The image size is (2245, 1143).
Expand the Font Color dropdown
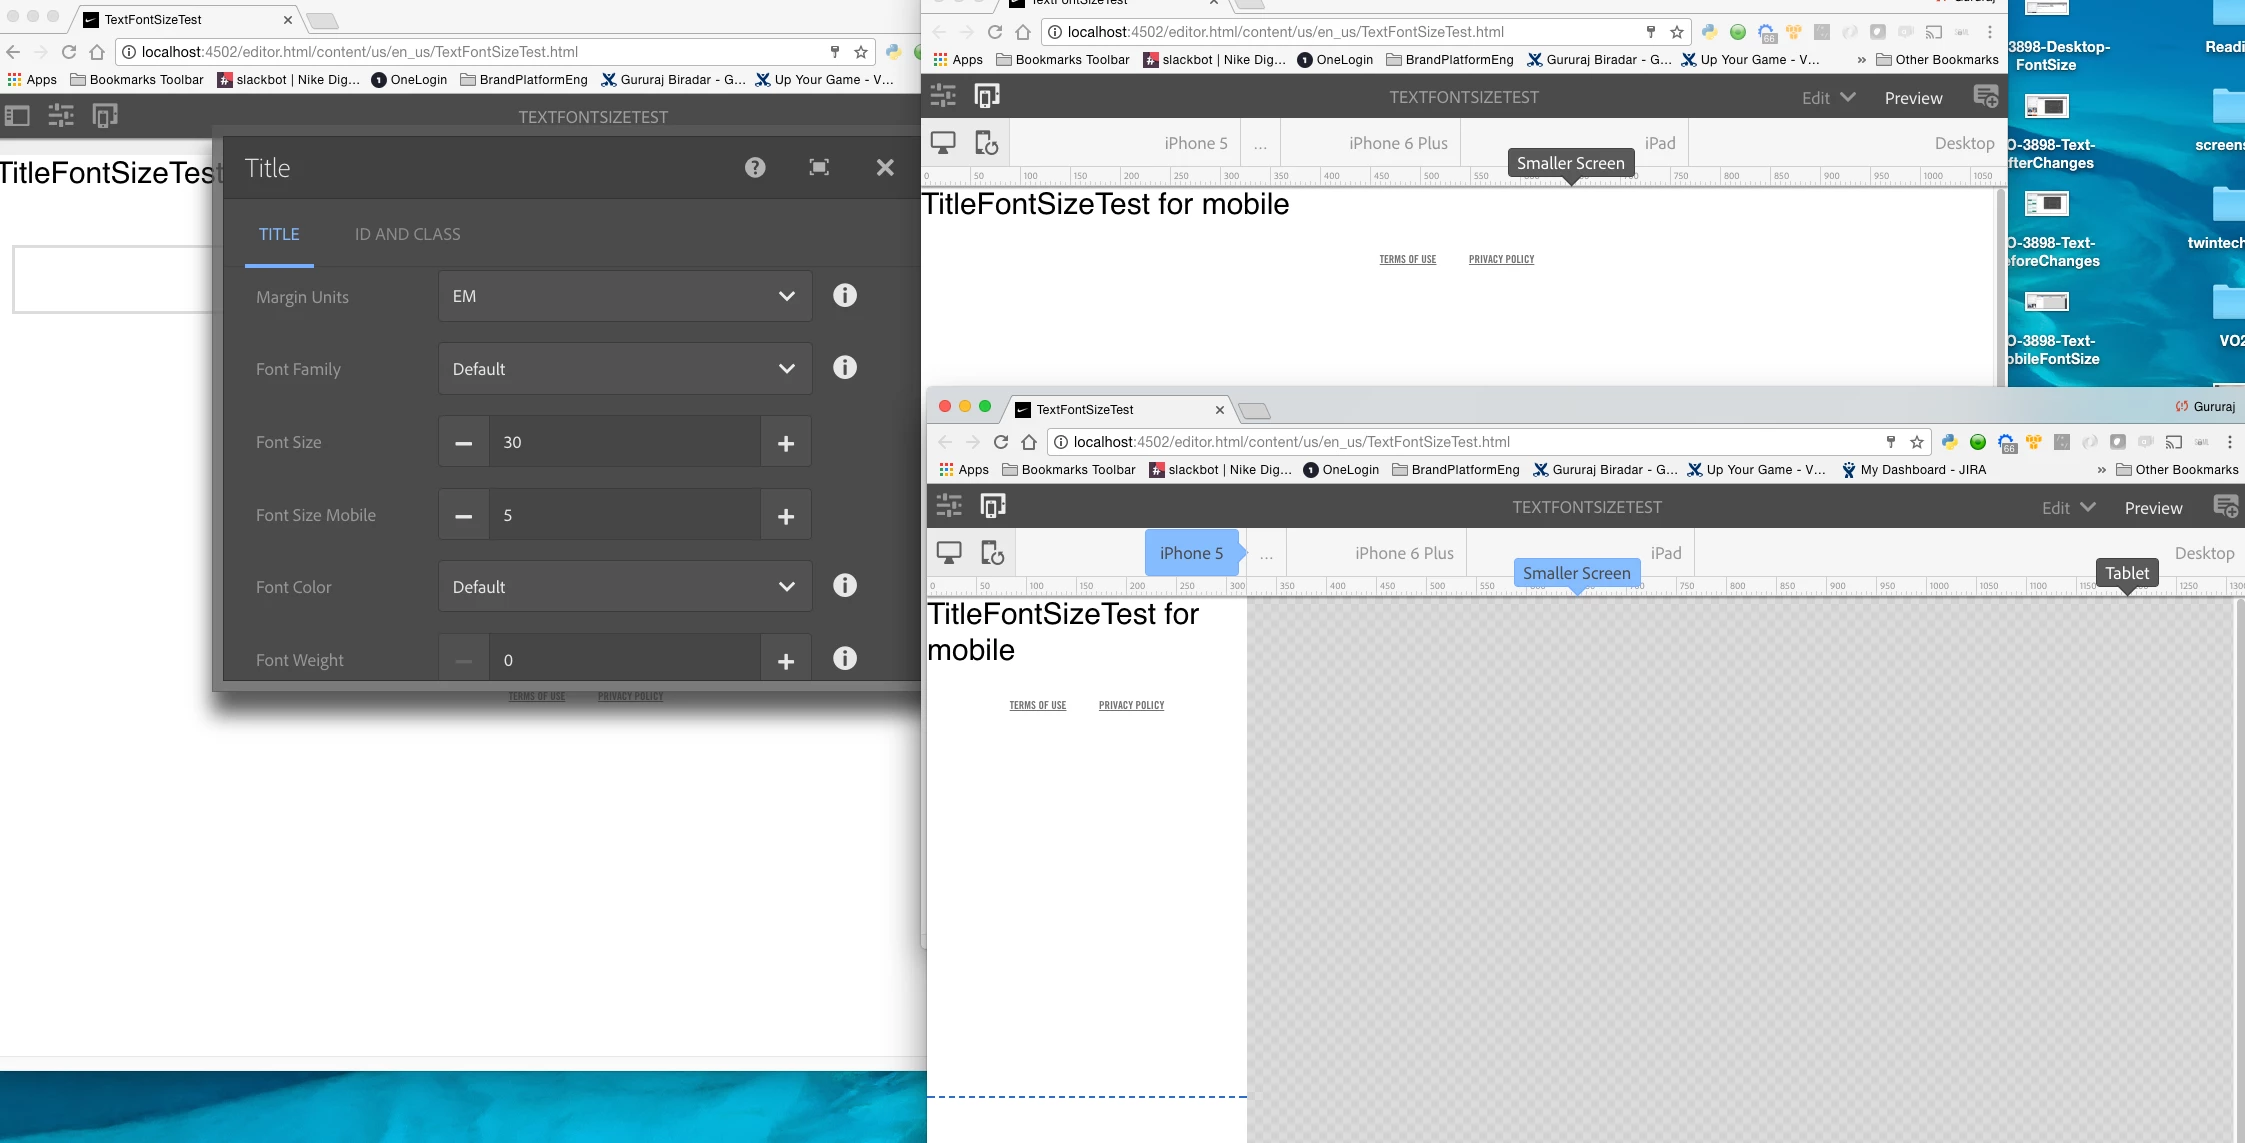click(625, 587)
